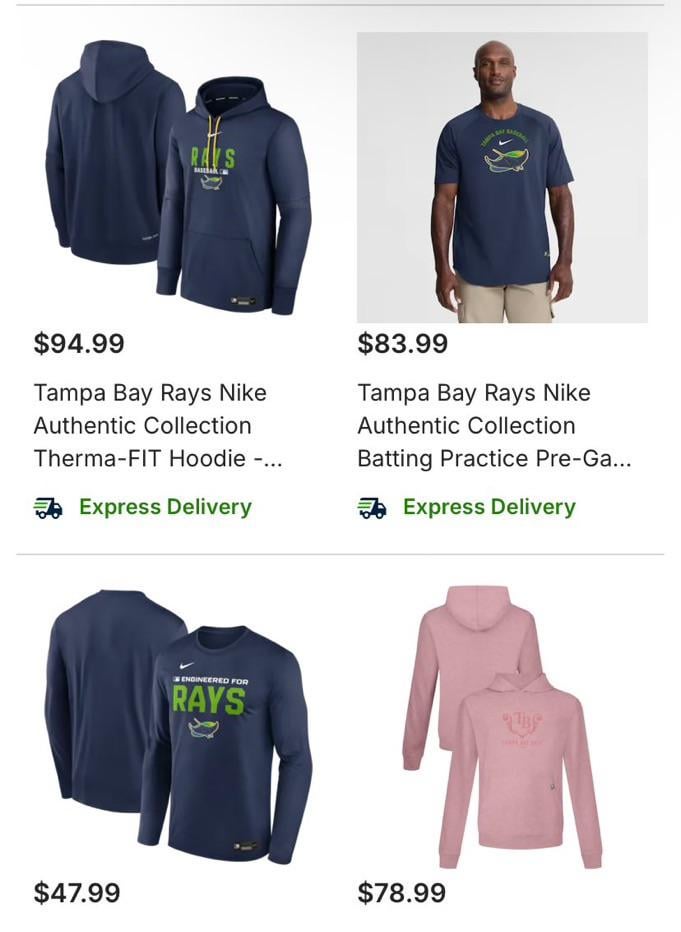Viewport: 681px width, 932px height.
Task: Tap the TB emblem on the pink hoodie
Action: [x=522, y=725]
